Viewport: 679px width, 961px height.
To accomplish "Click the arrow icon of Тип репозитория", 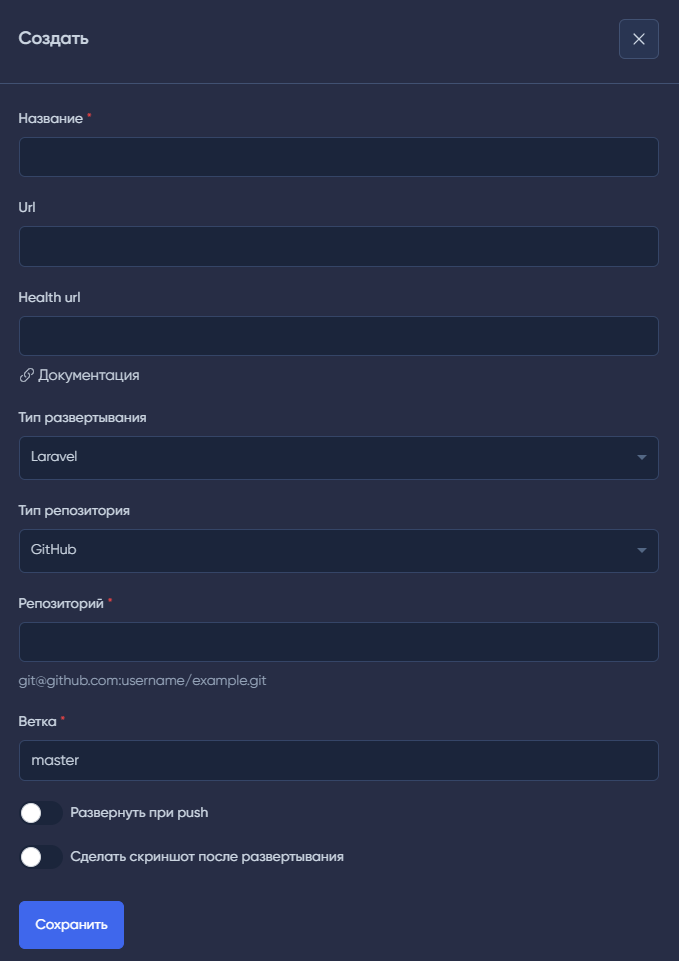I will pos(641,550).
